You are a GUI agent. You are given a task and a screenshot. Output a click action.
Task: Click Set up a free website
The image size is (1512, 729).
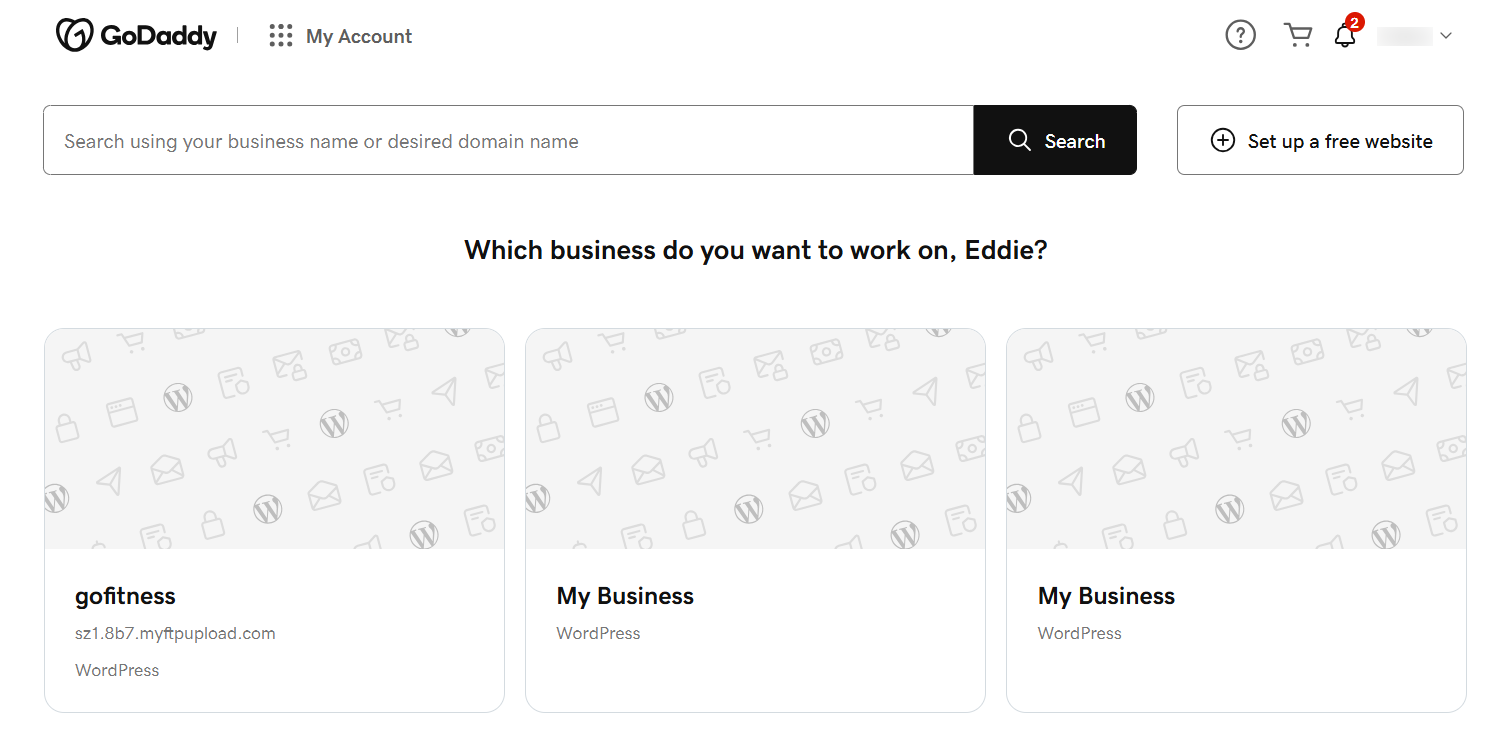(x=1320, y=140)
